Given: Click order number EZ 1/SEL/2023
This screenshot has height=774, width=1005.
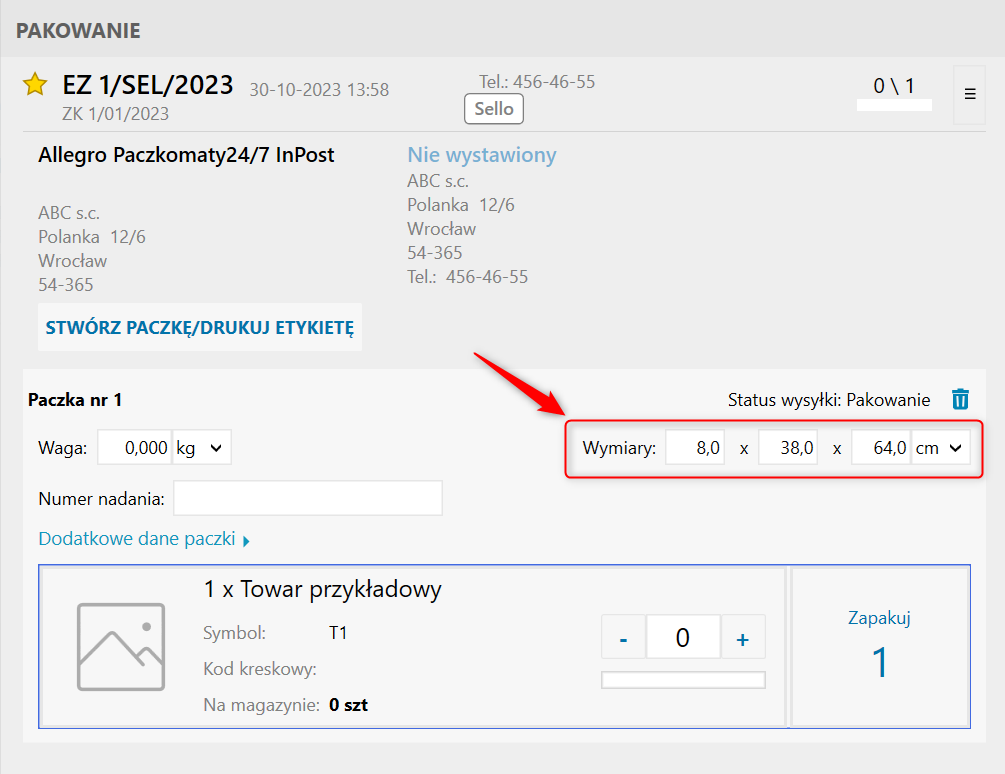Looking at the screenshot, I should point(148,85).
